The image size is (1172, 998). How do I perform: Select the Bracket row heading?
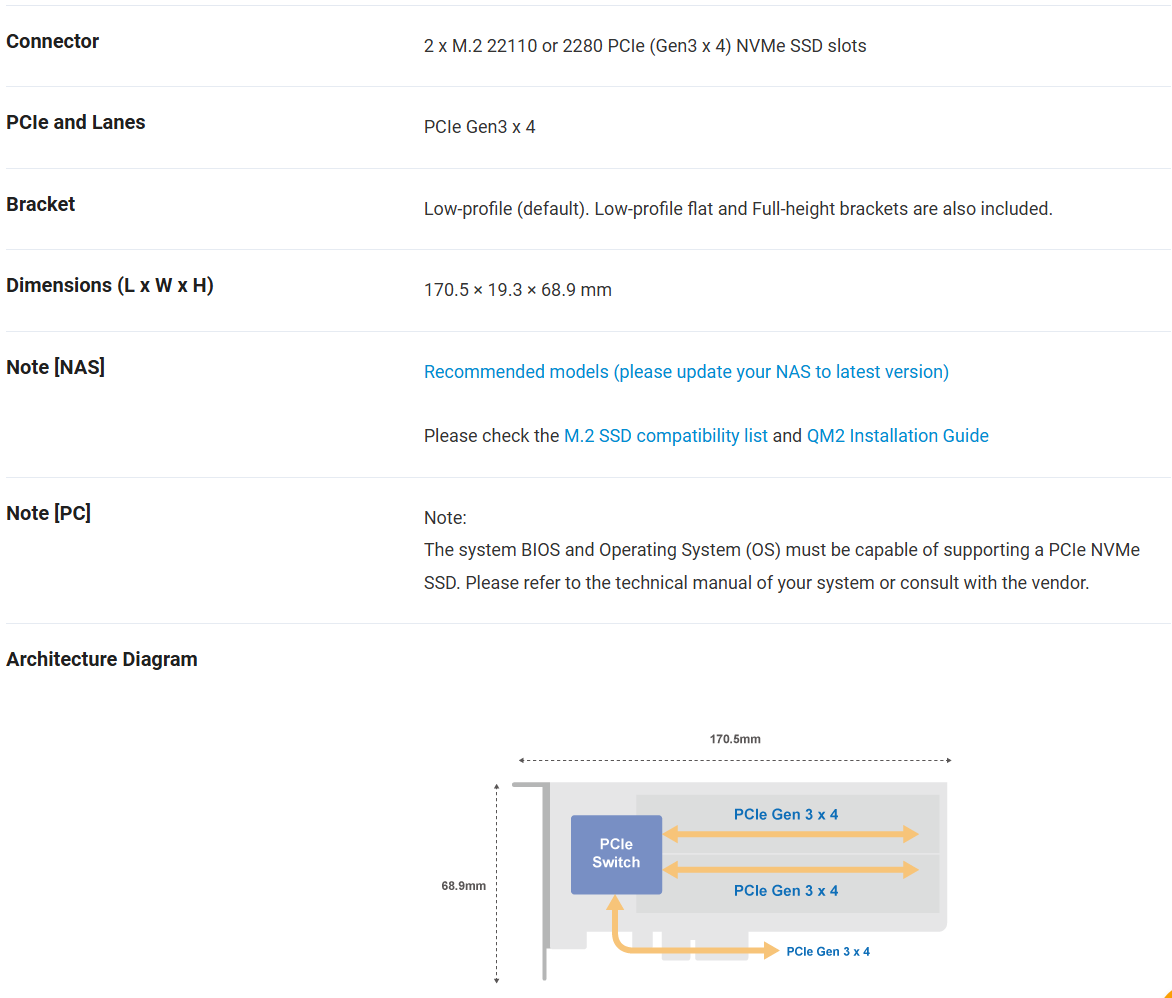(41, 204)
